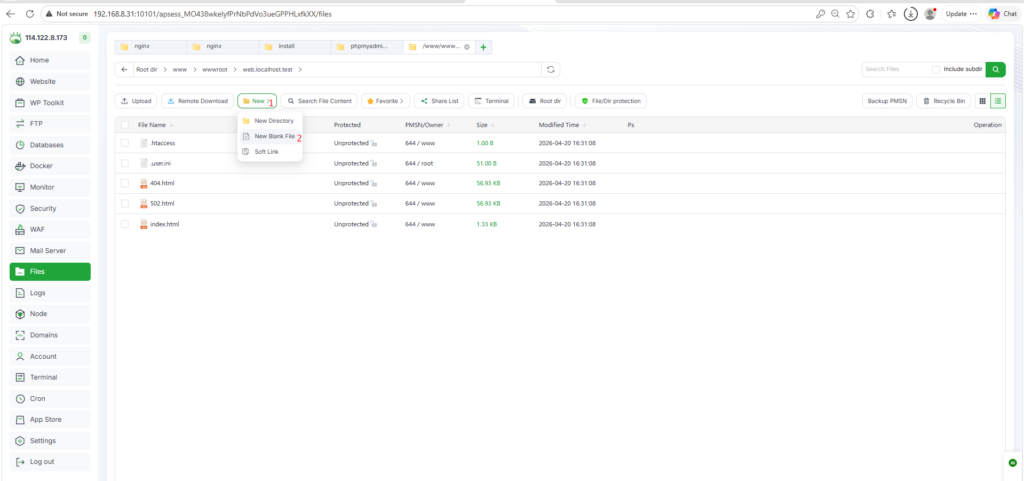This screenshot has width=1024, height=481.
Task: Open the Recycle Bin
Action: point(943,101)
